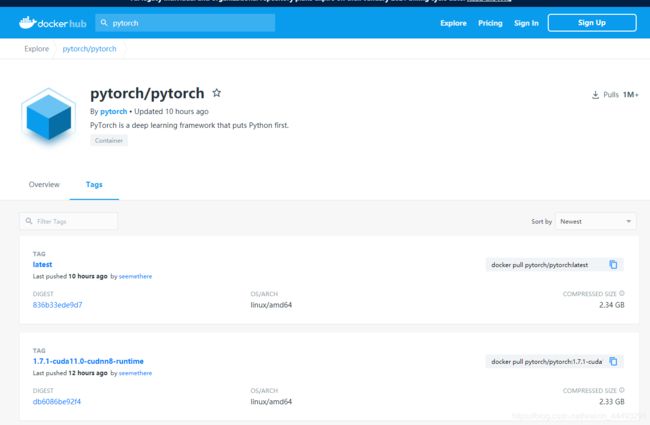Click the Explore breadcrumb

(x=36, y=49)
